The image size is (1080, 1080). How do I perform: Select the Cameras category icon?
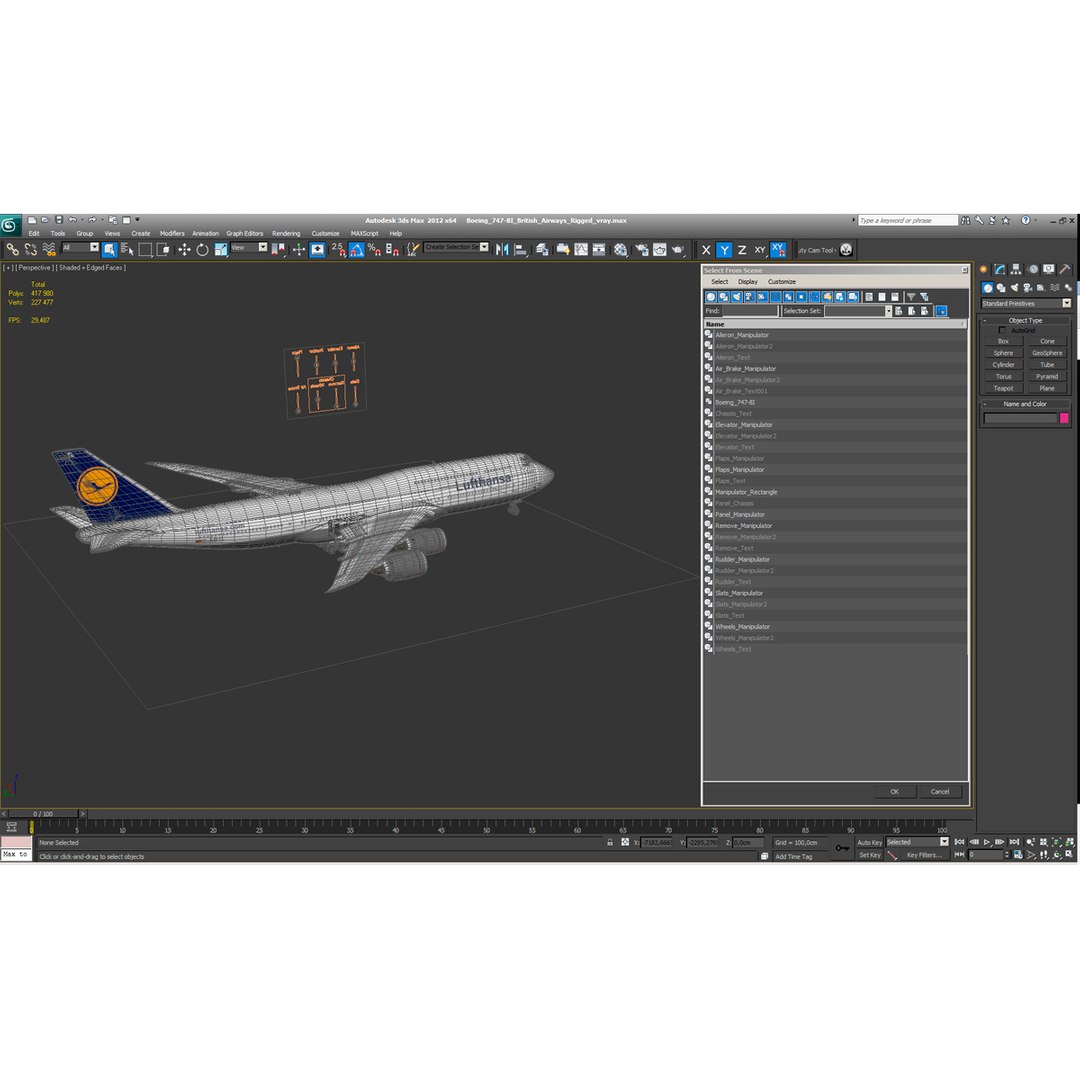click(1028, 288)
